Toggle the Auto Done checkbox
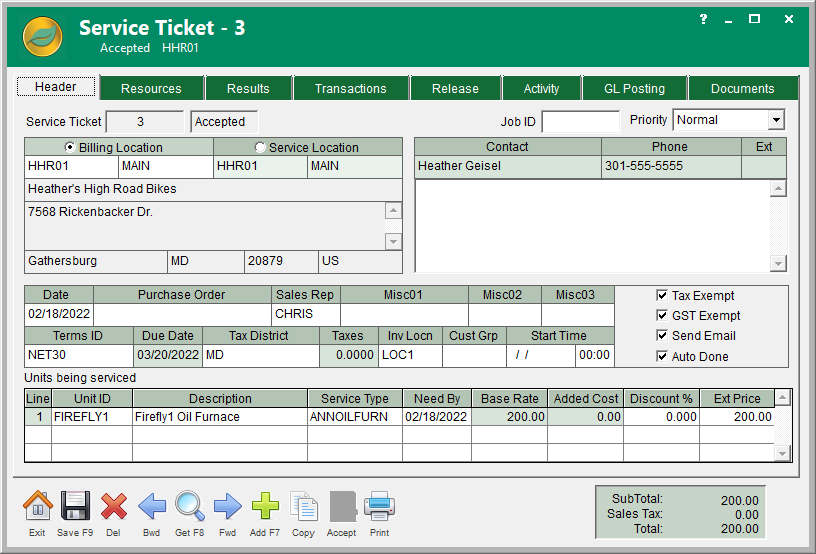 click(662, 356)
